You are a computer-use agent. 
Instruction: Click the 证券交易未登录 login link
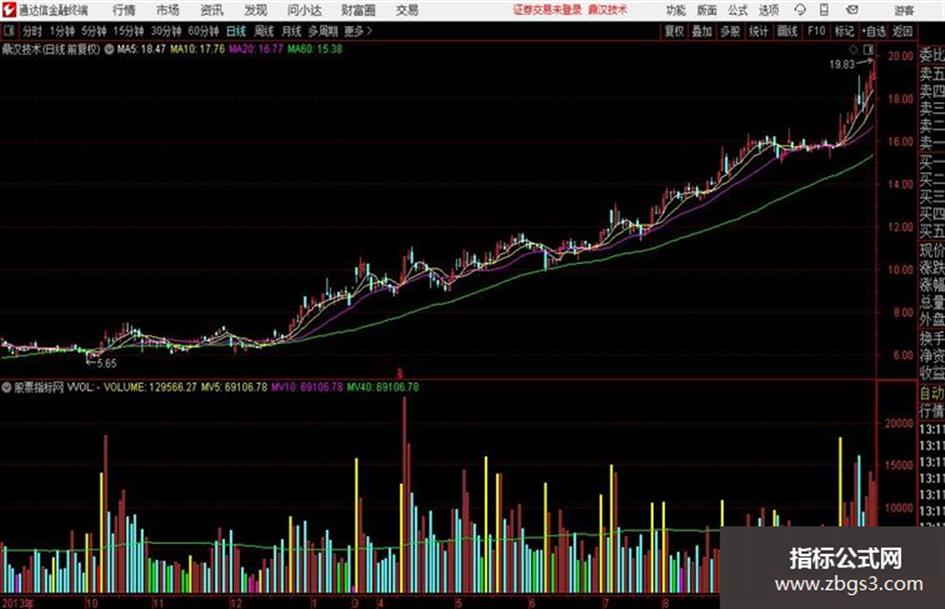tap(547, 10)
